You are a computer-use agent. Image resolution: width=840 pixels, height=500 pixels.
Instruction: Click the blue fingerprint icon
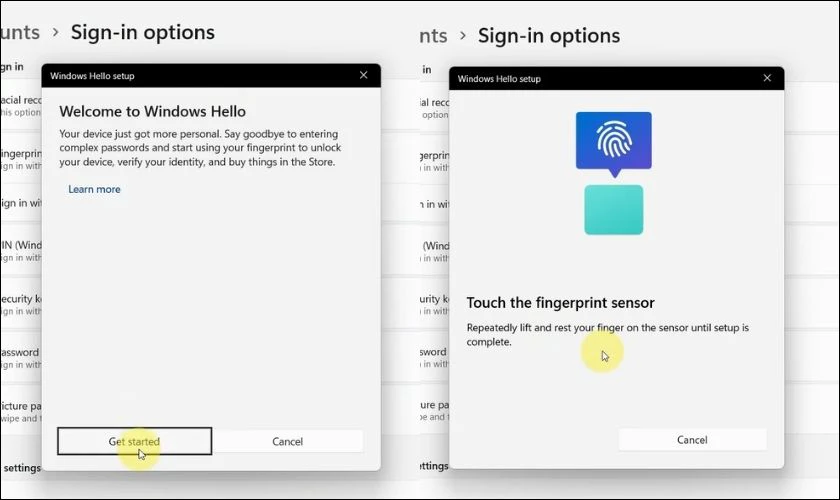614,144
